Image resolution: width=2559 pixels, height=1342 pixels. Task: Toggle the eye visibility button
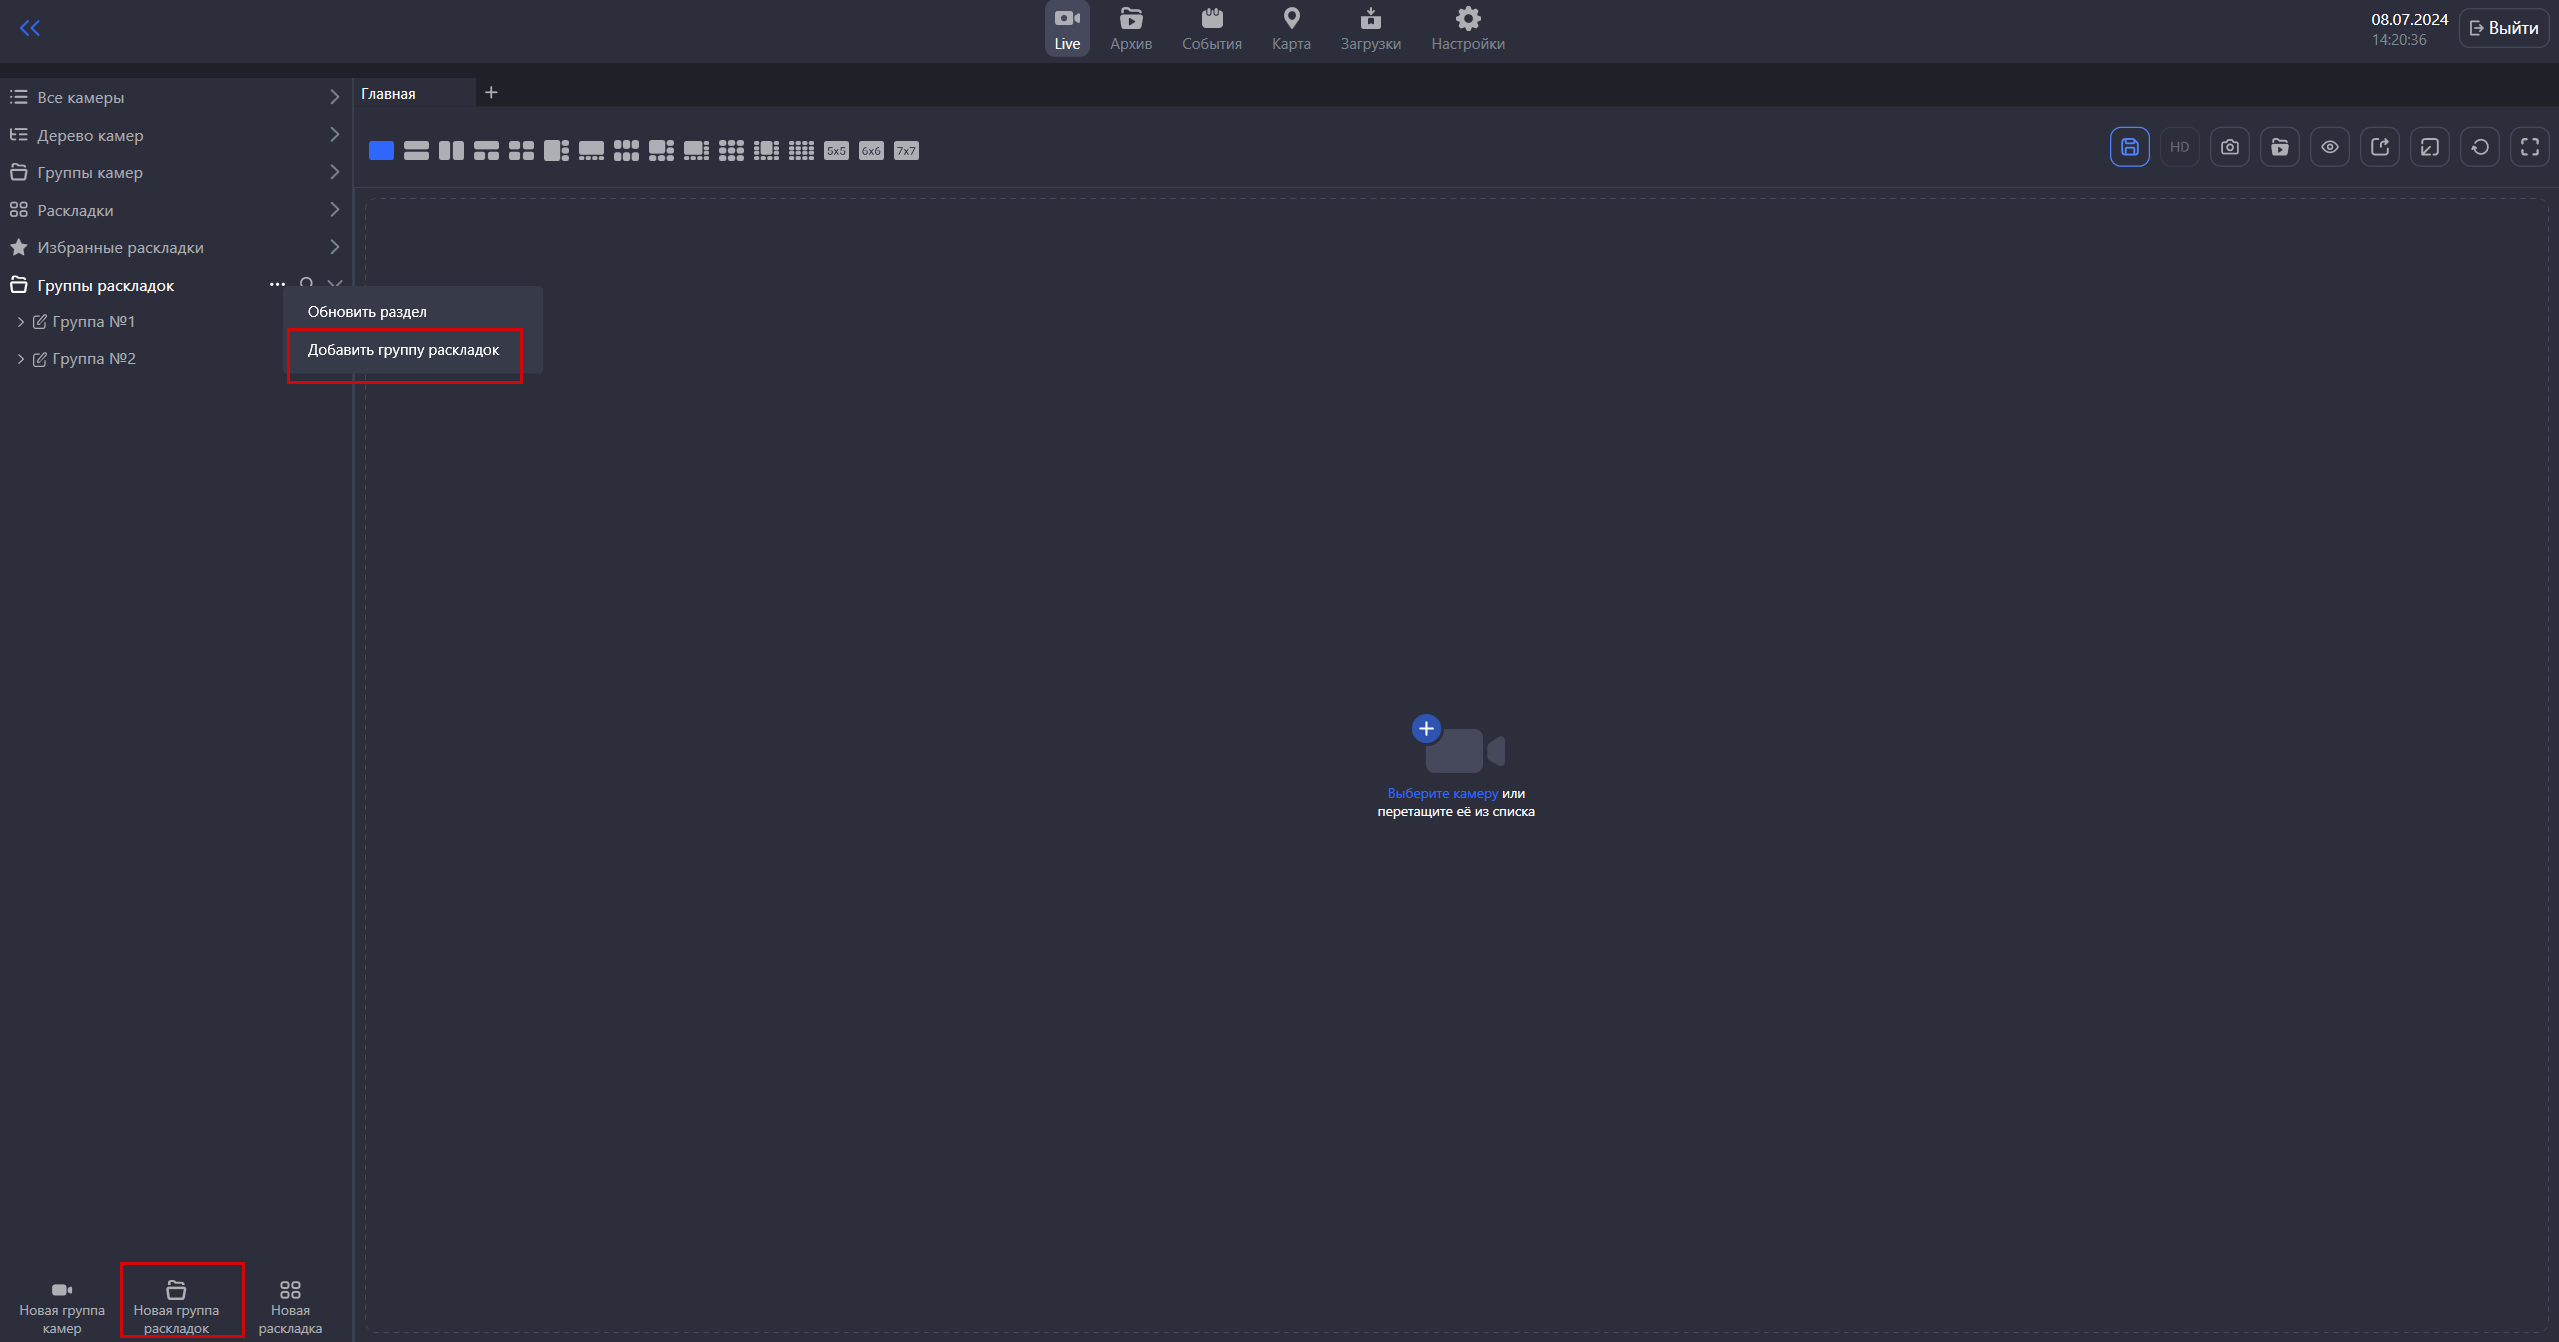[x=2329, y=147]
